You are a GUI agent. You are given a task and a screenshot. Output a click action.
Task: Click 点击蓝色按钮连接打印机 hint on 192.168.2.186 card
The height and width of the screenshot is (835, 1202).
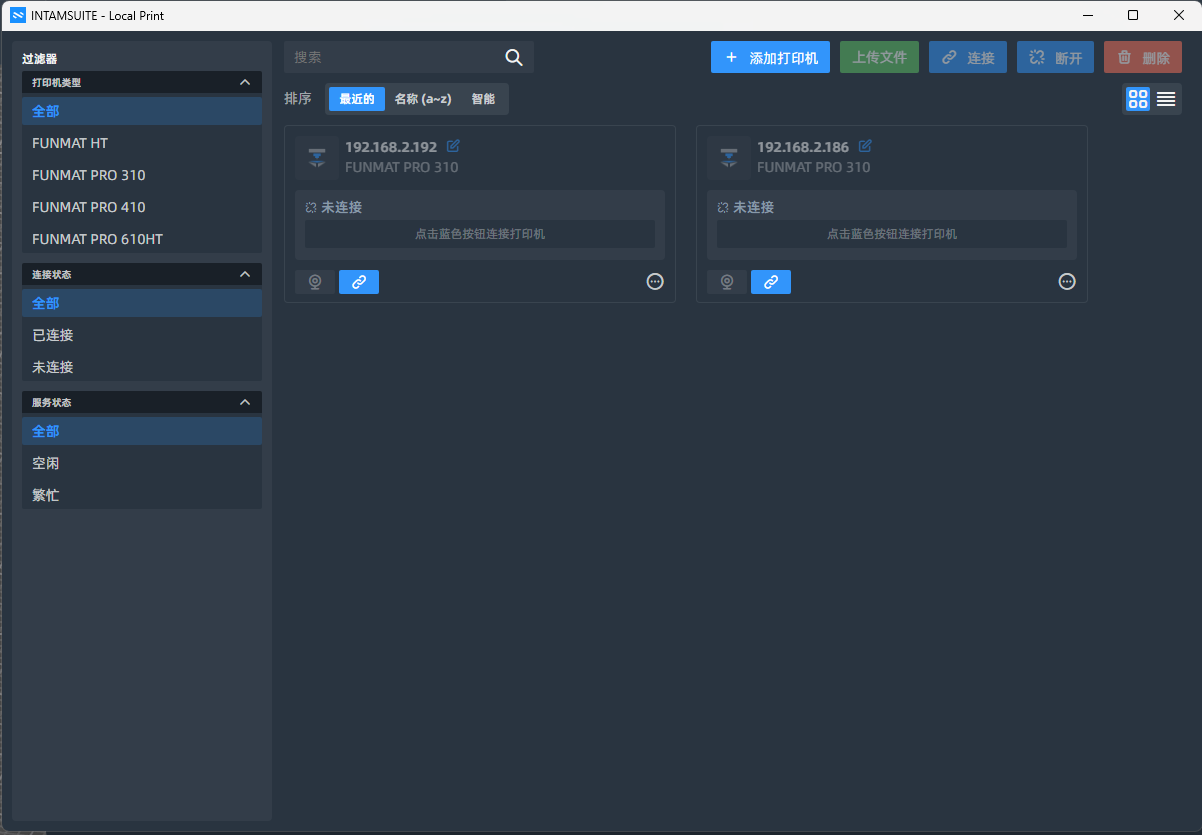[892, 234]
